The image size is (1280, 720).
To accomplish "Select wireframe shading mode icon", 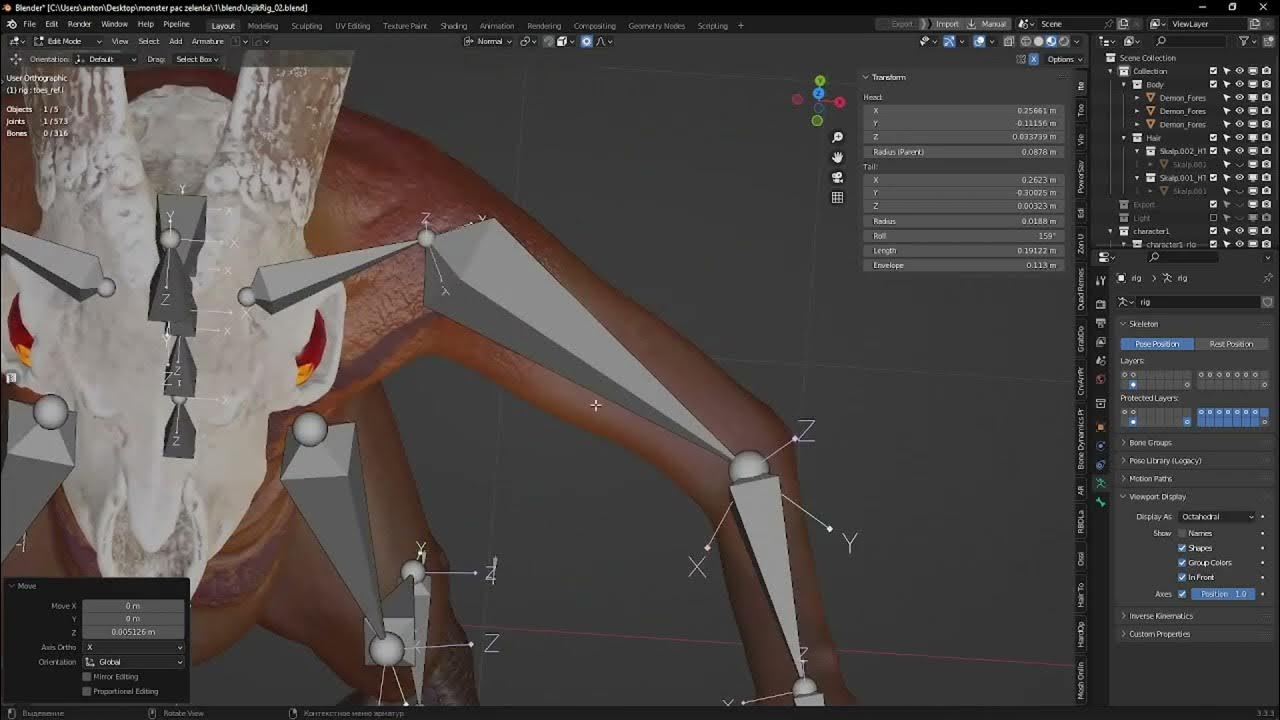I will [x=1026, y=41].
